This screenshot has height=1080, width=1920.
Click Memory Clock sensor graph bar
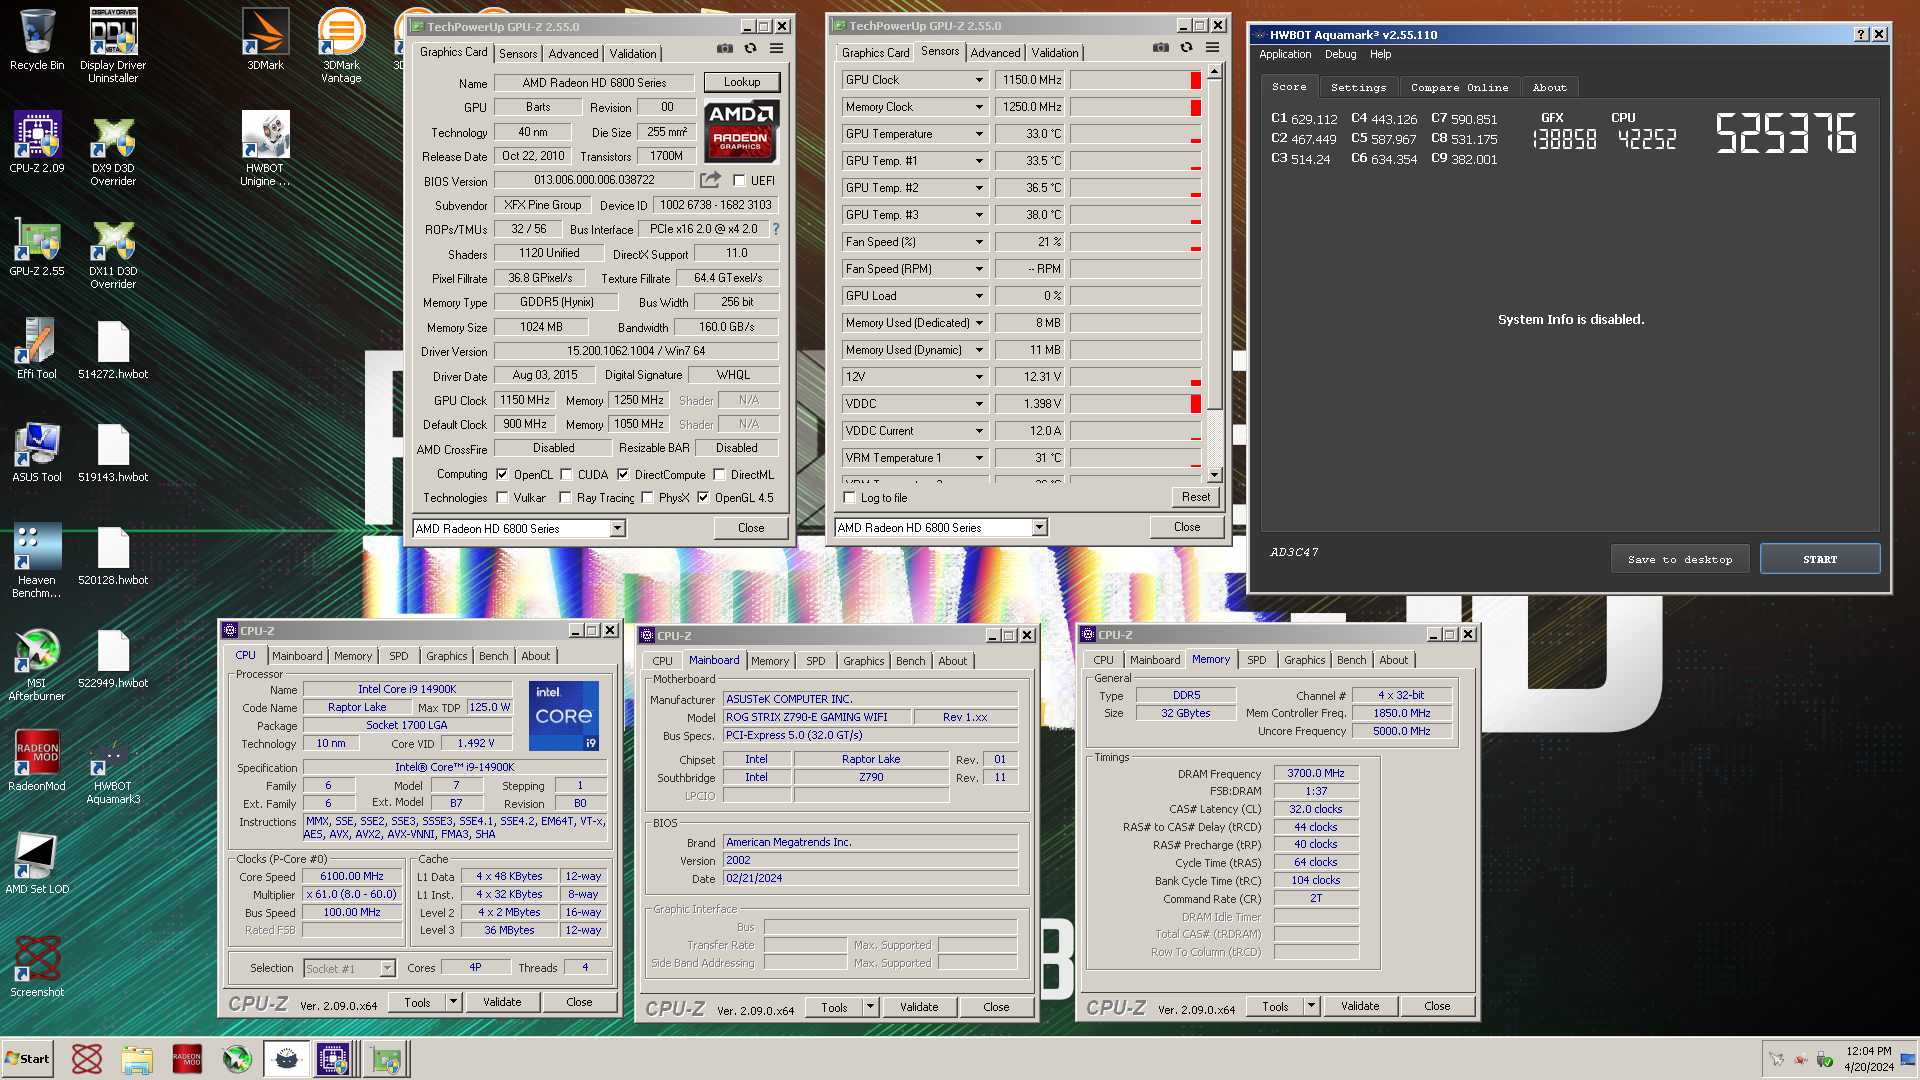(x=1135, y=107)
